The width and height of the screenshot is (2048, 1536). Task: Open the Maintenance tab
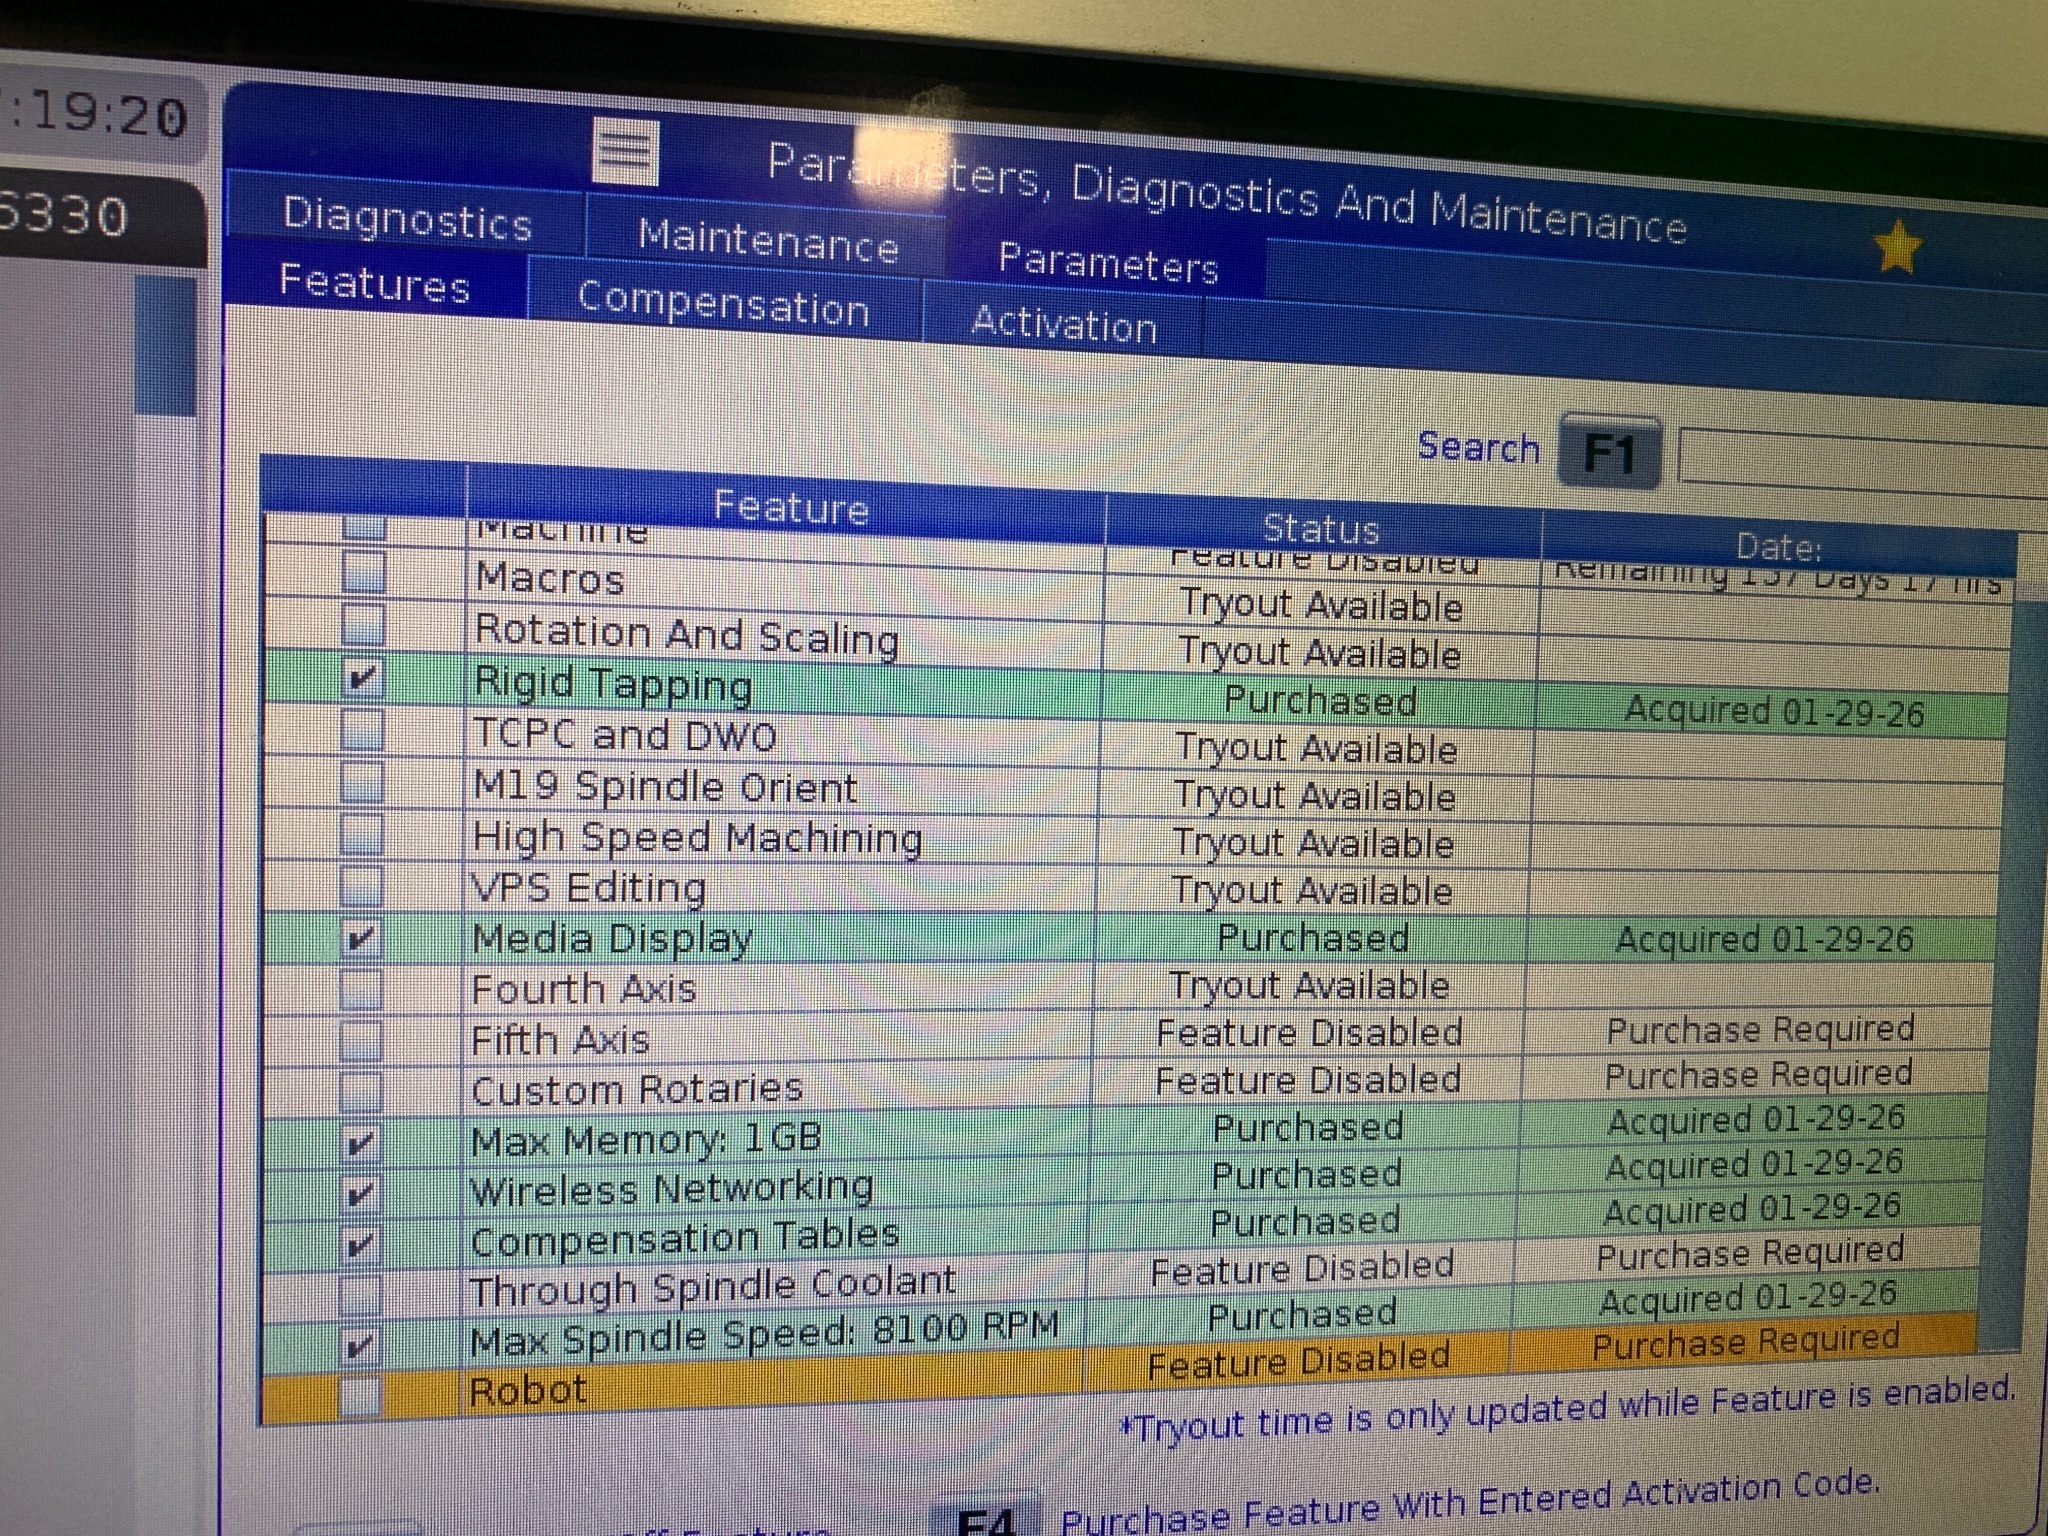point(767,241)
